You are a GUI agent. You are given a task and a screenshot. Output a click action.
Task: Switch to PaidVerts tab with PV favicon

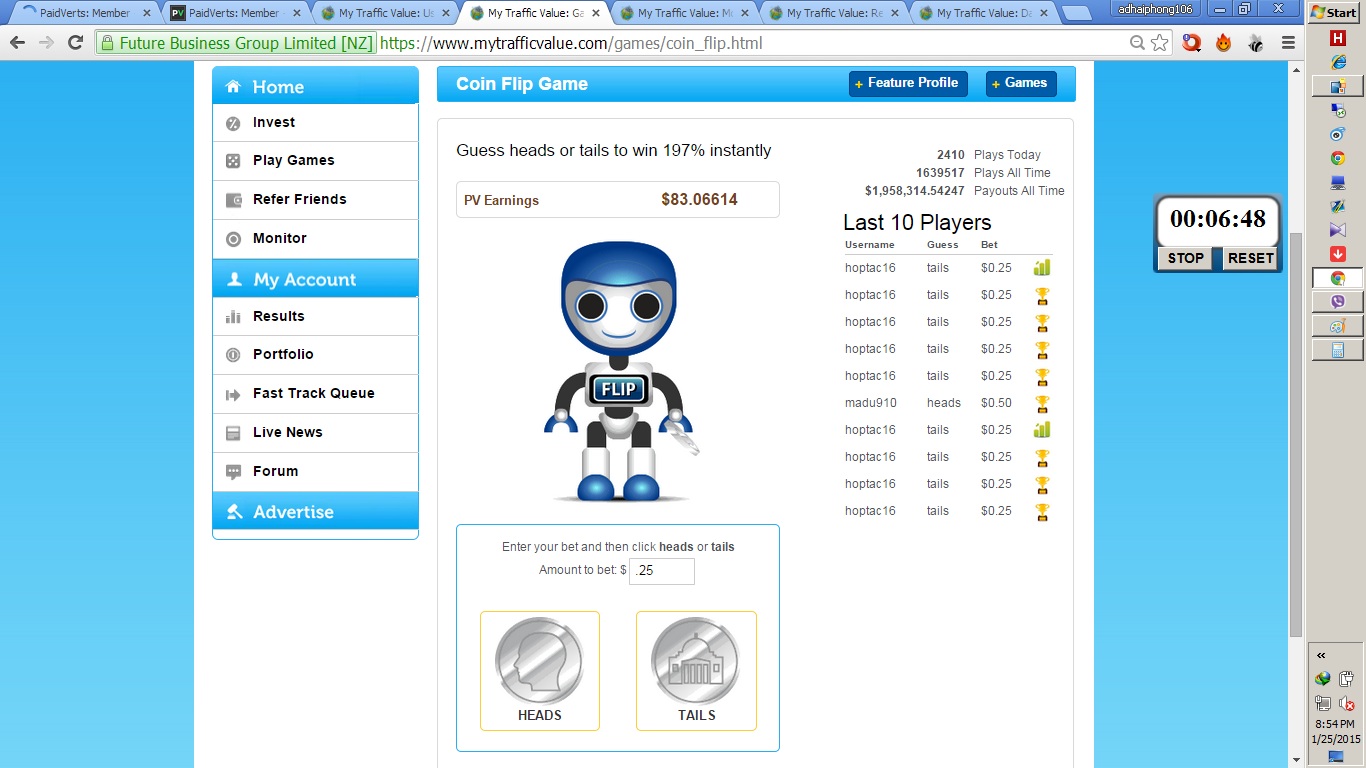click(235, 13)
